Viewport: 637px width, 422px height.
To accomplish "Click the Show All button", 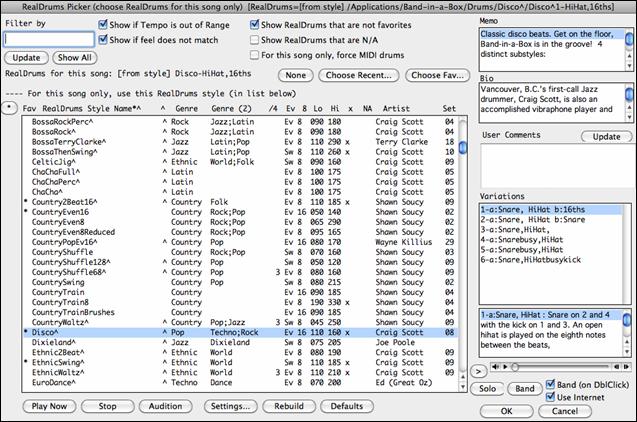I will click(75, 58).
